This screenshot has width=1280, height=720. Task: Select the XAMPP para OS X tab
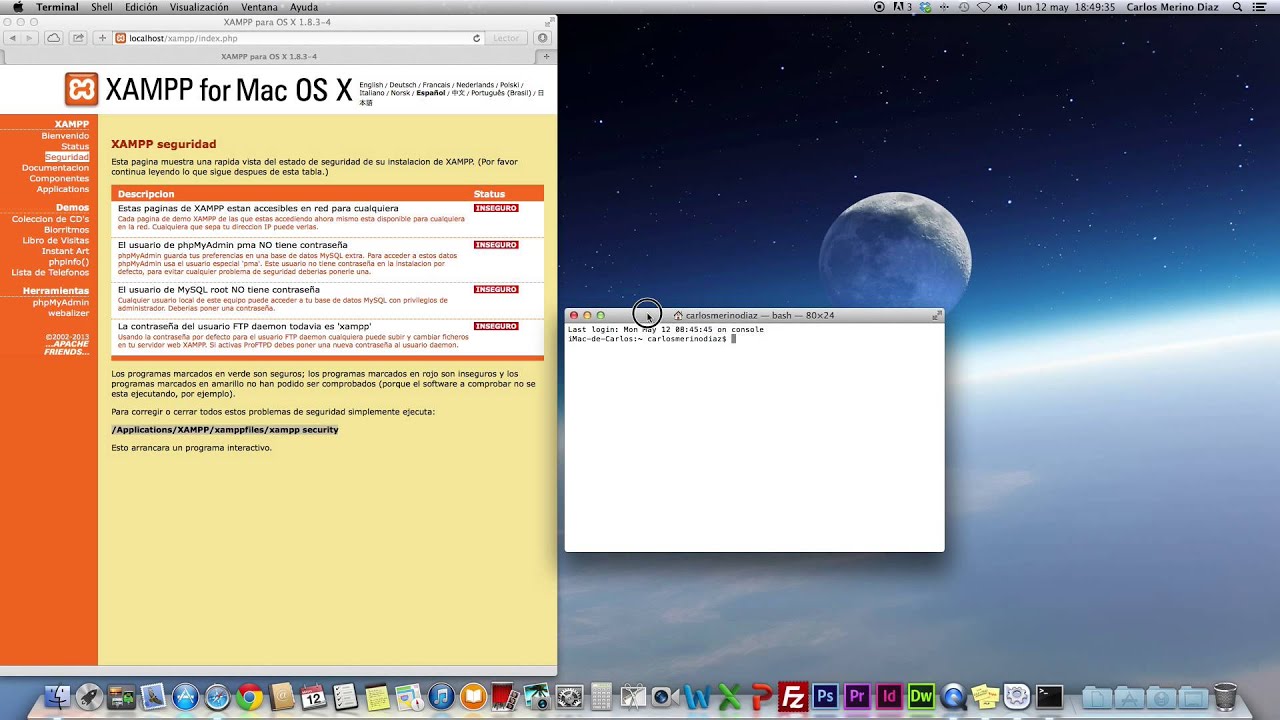[269, 56]
